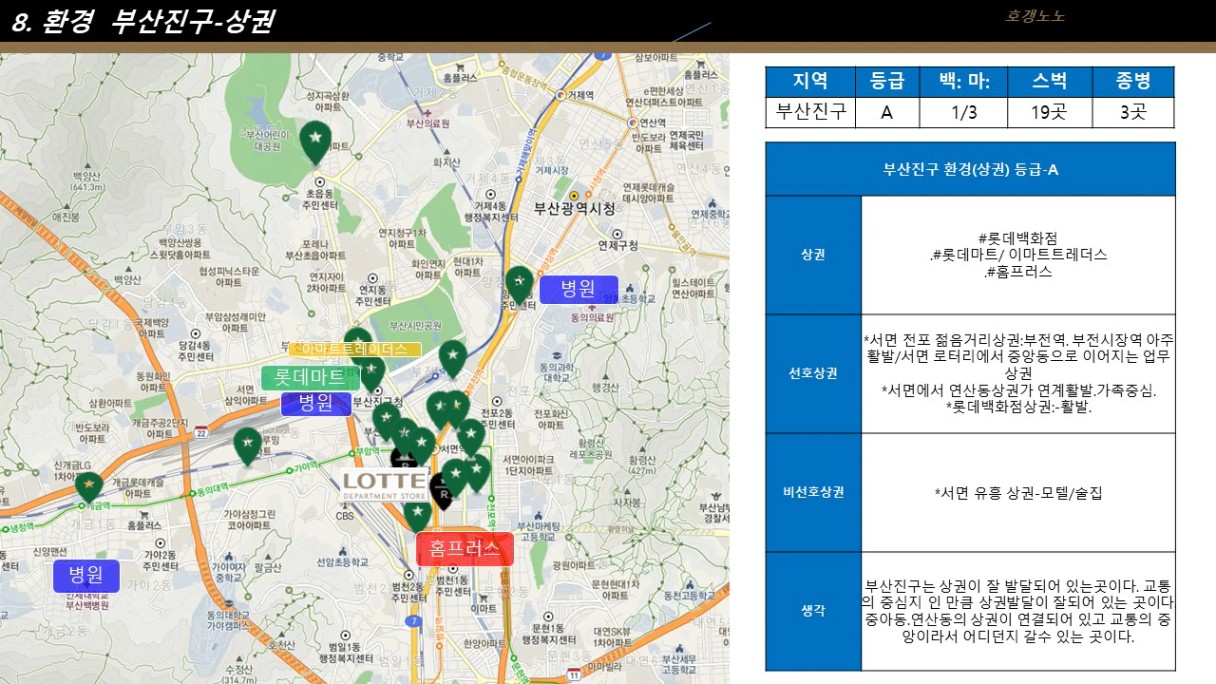The height and width of the screenshot is (684, 1216).
Task: Click the star pin nearest 전포2동 주민센터
Action: (470, 436)
